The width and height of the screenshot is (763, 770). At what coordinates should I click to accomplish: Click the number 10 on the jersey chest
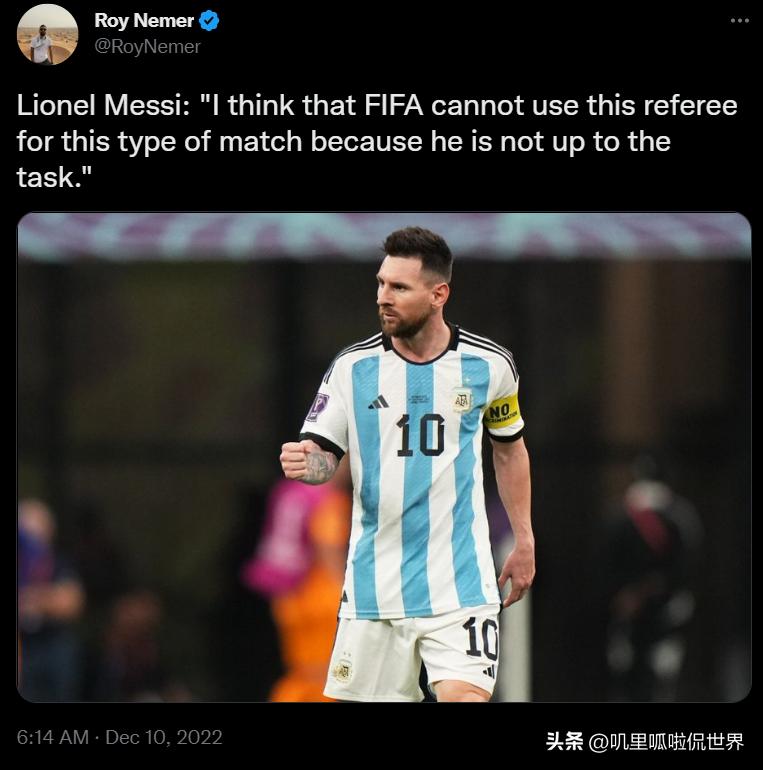tap(420, 435)
